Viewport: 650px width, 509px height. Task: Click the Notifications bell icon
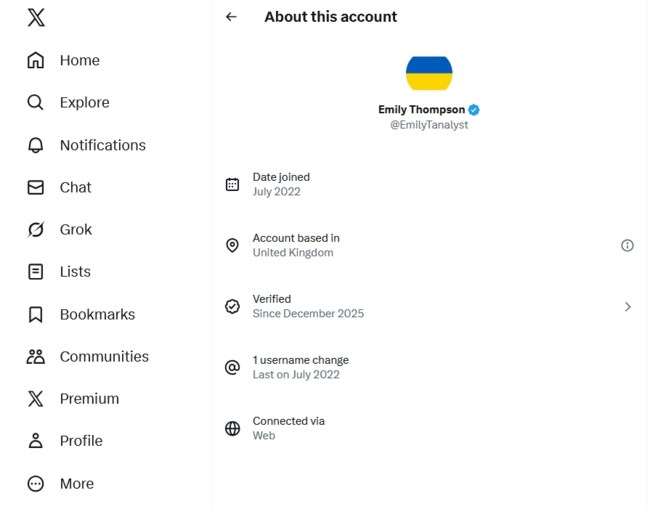tap(36, 145)
